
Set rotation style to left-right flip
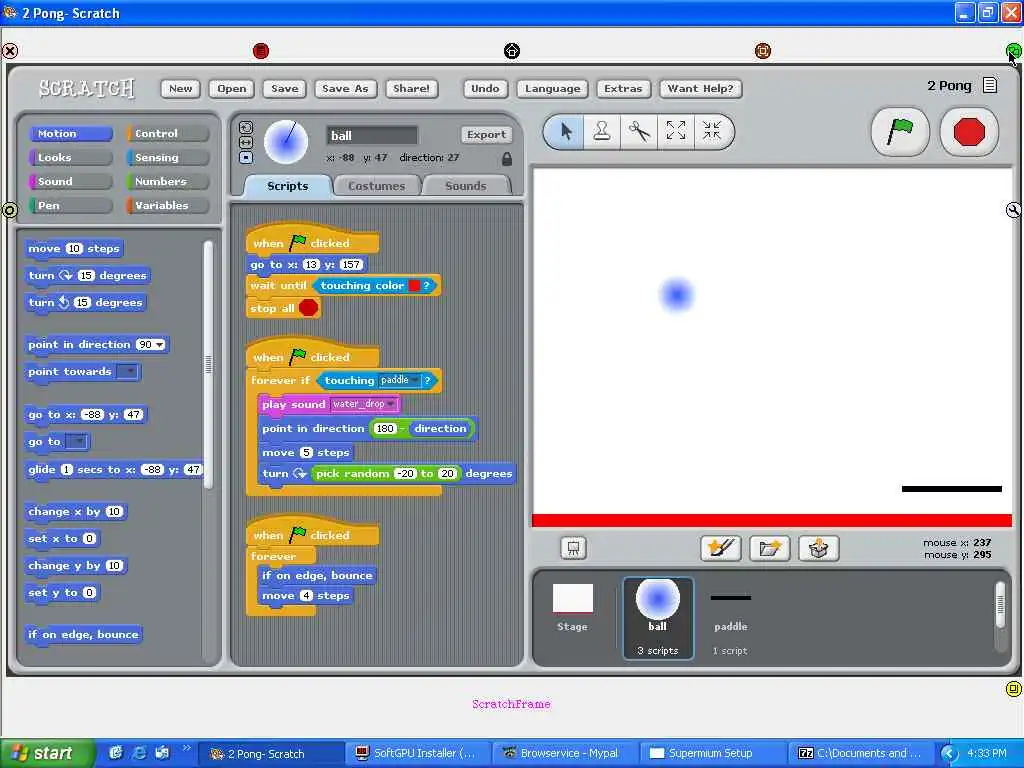[x=246, y=142]
